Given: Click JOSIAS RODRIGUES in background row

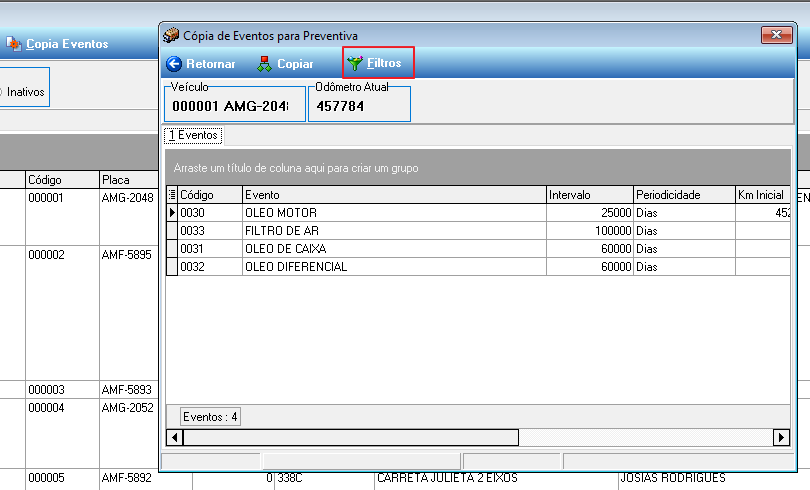Looking at the screenshot, I should (x=673, y=478).
